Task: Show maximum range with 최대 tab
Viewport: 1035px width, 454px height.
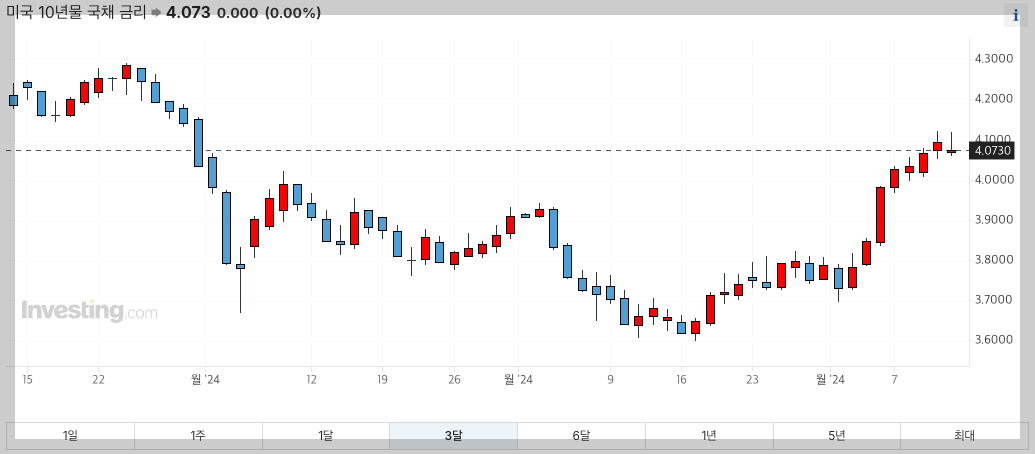Action: tap(964, 436)
